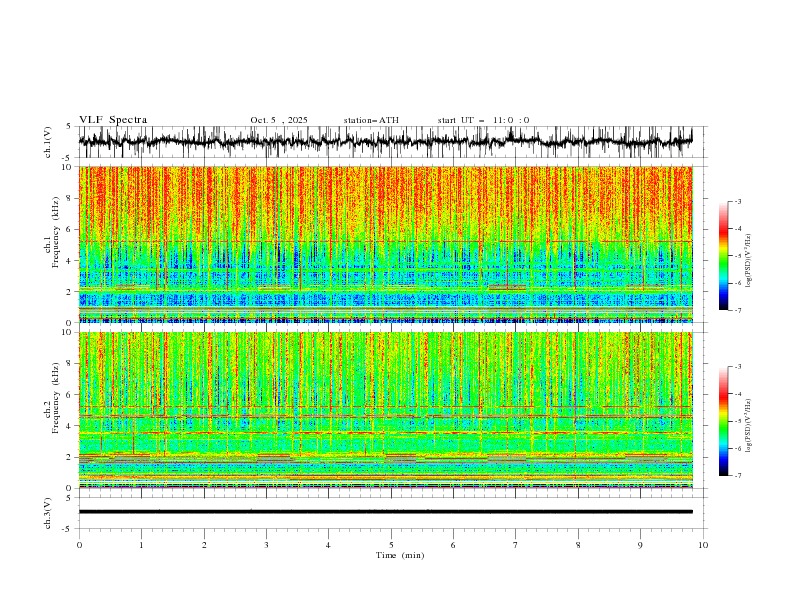Click the 'ch.3(V)' waveform axis label
Screen dimensions: 792x612
48,513
